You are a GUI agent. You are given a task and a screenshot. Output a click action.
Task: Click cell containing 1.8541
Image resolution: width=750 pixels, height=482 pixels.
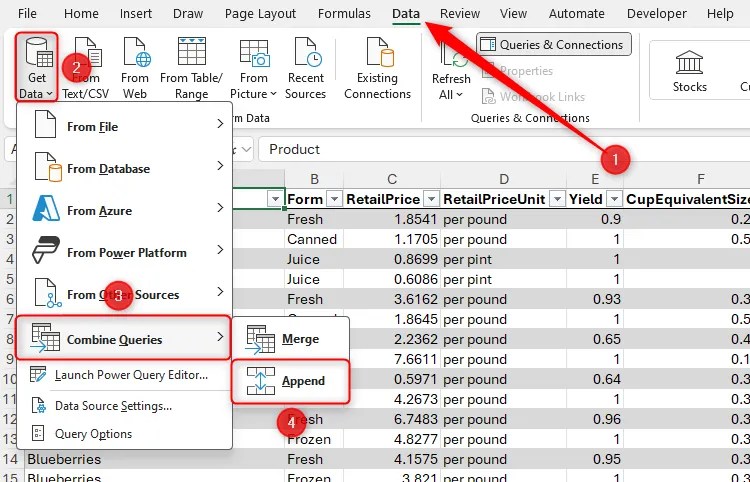(392, 219)
